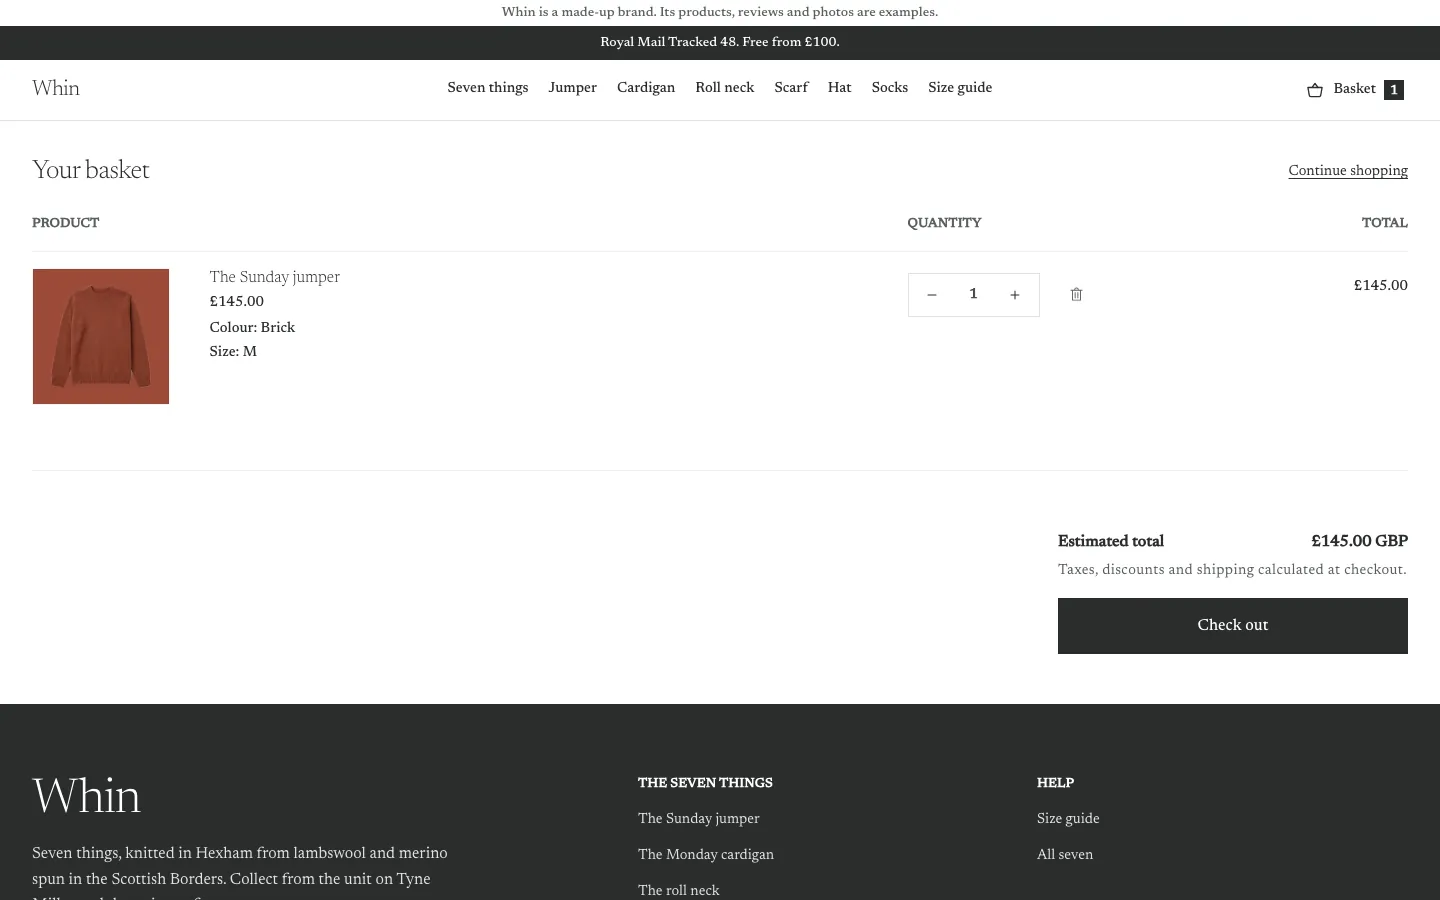Click the Colour: Brick detail text
Viewport: 1440px width, 900px height.
coord(252,327)
